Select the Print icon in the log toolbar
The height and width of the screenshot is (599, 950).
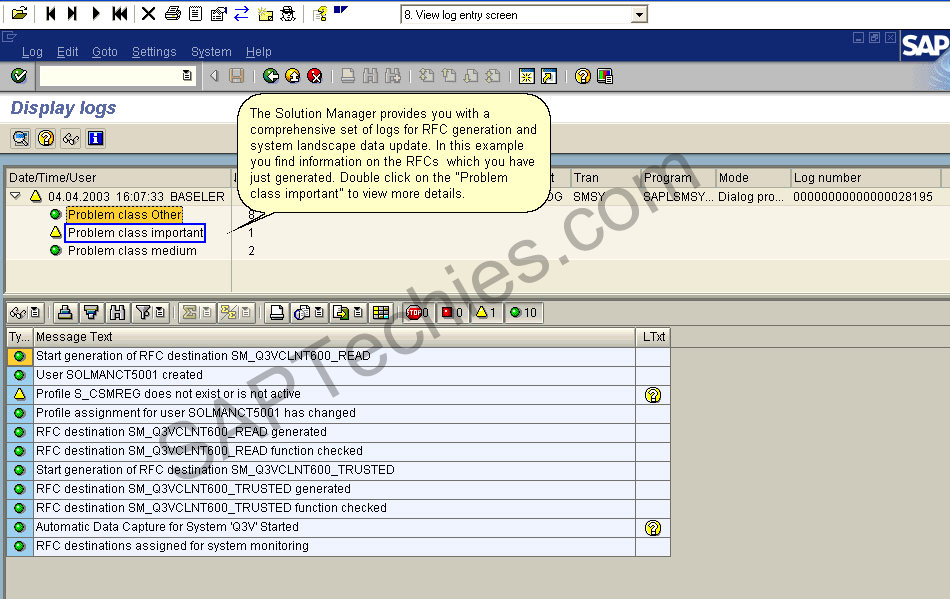(65, 312)
